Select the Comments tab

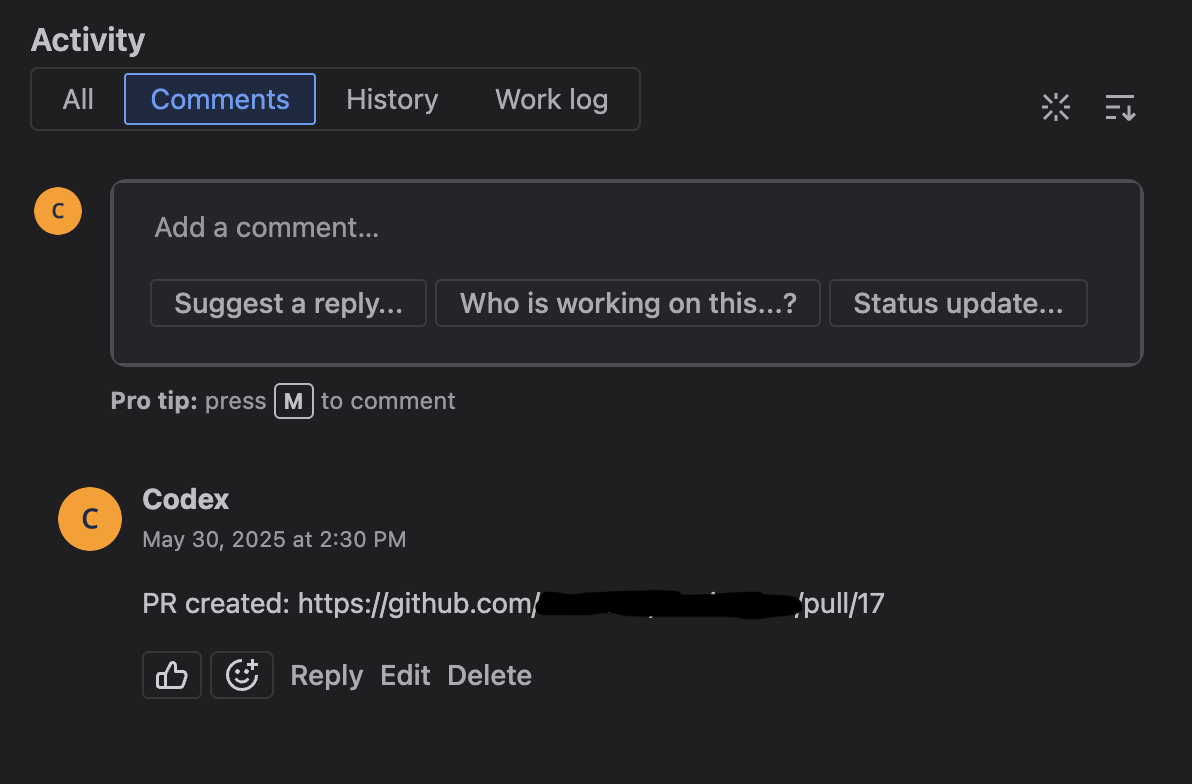[x=219, y=99]
